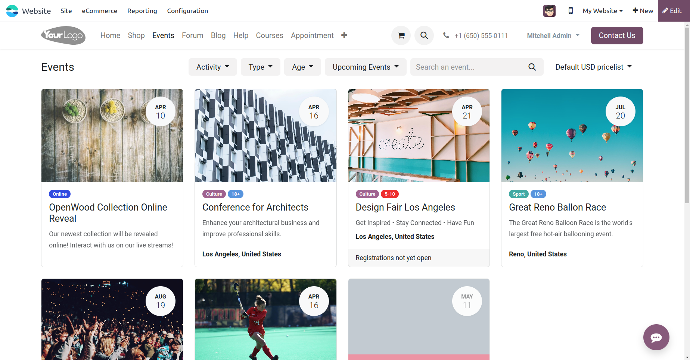
Task: Click the Contact Us button
Action: [x=617, y=35]
